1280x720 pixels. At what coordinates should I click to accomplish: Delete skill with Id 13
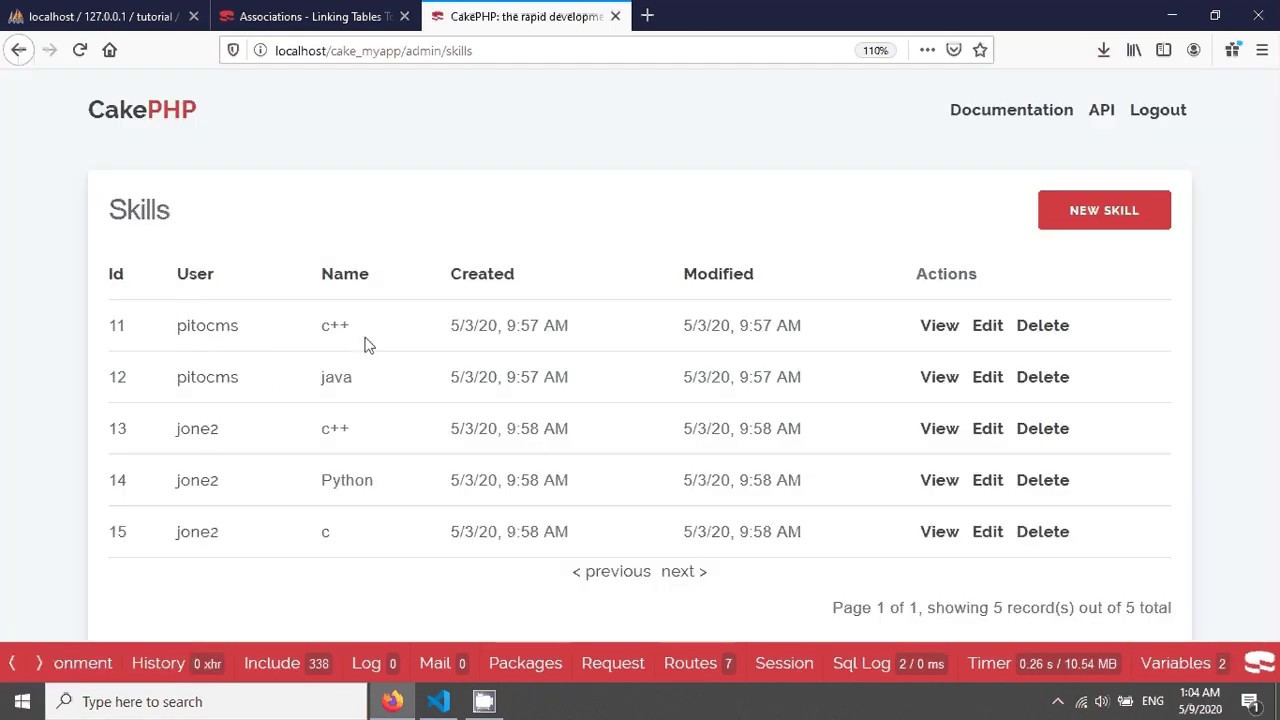point(1042,428)
